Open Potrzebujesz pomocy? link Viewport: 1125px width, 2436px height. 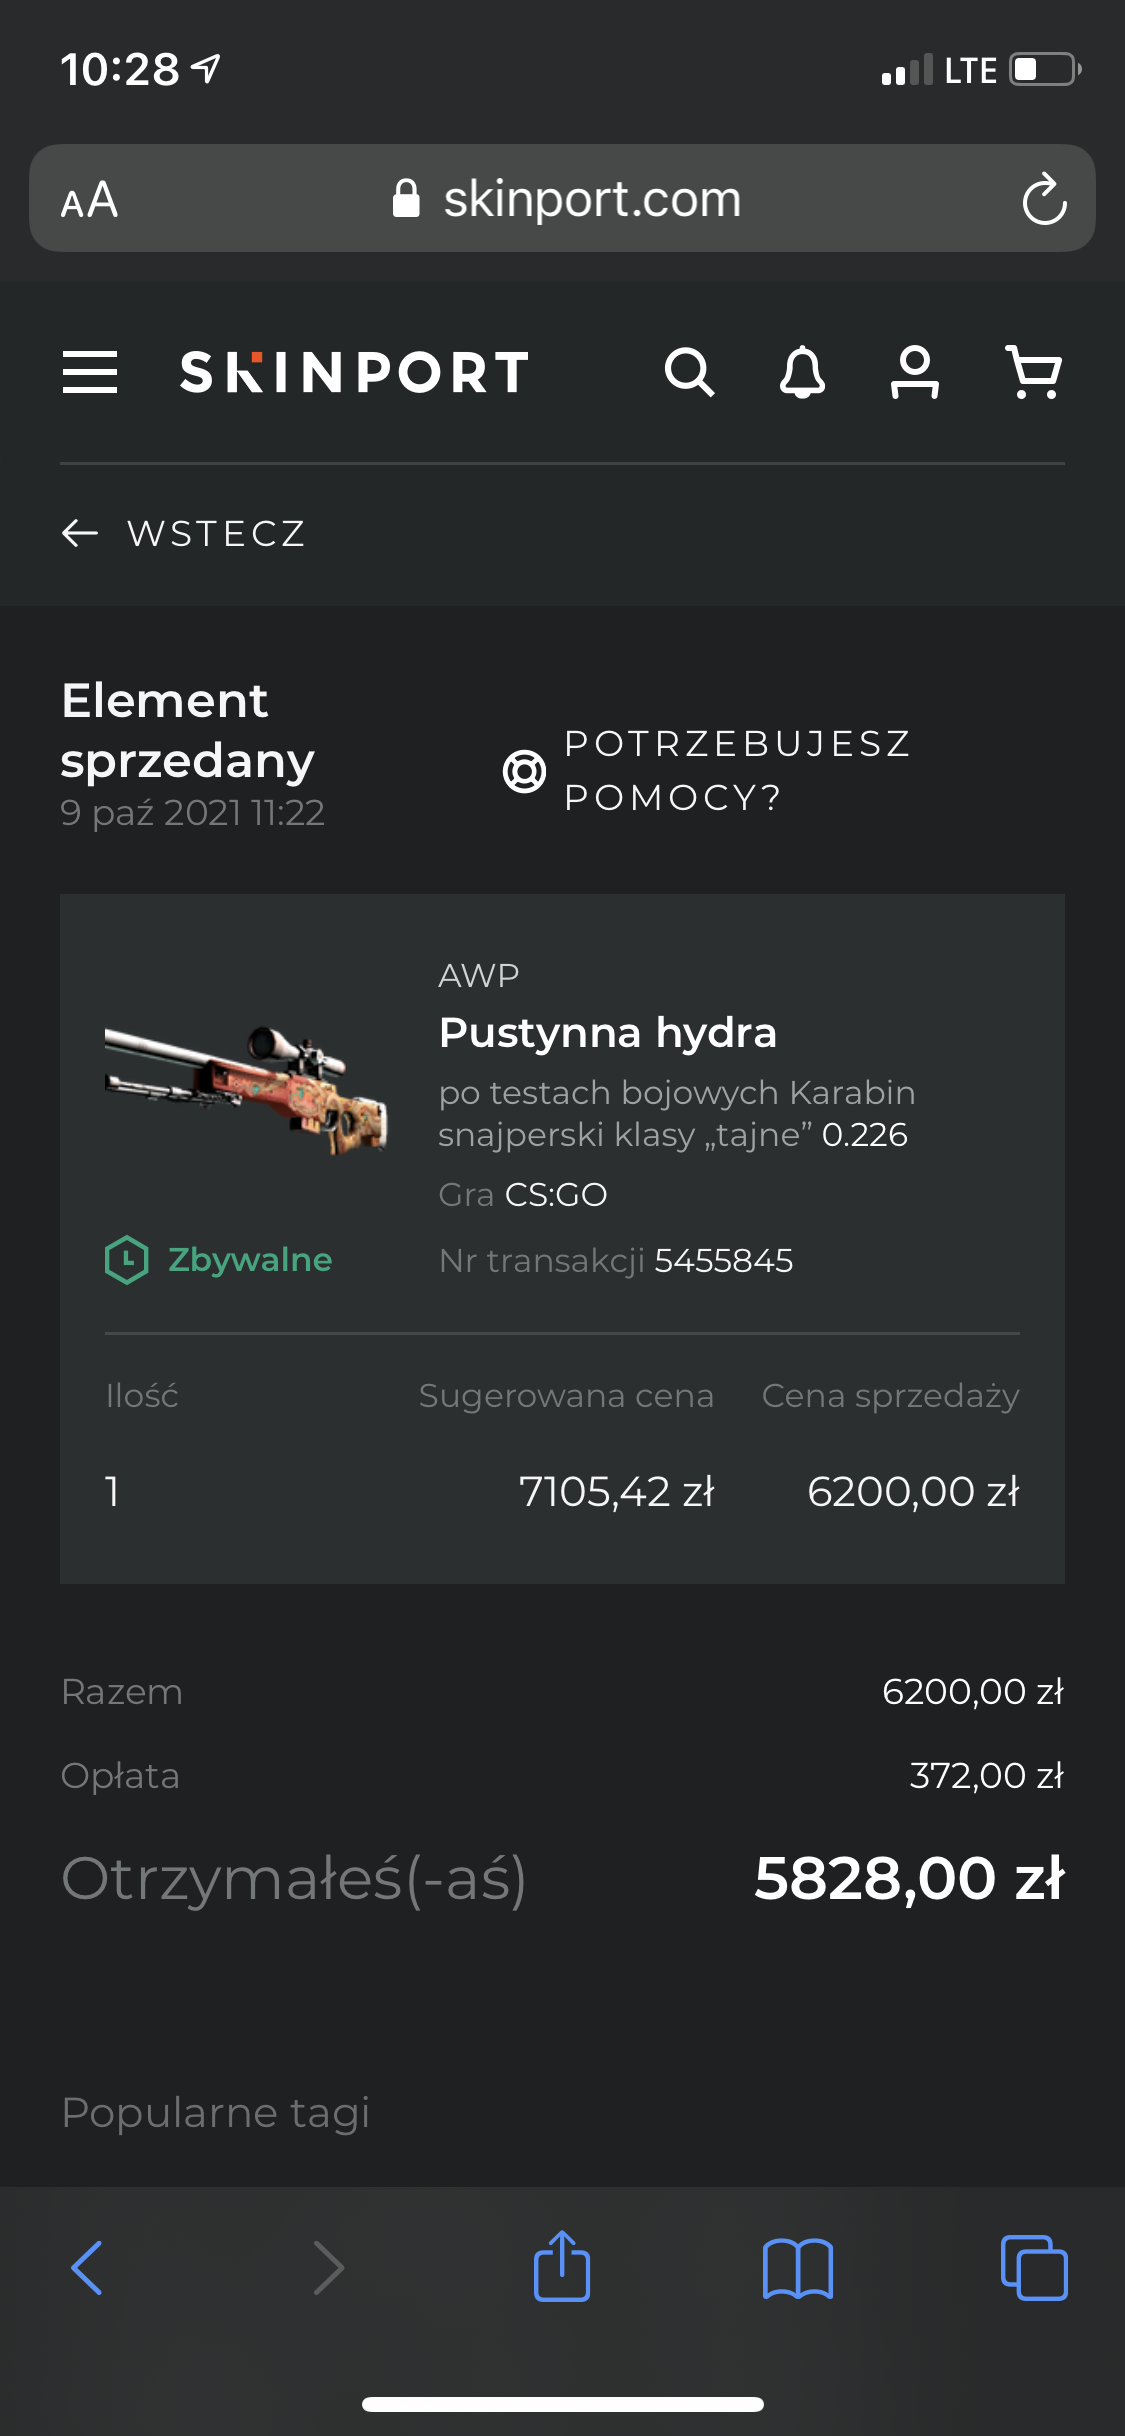[x=738, y=770]
